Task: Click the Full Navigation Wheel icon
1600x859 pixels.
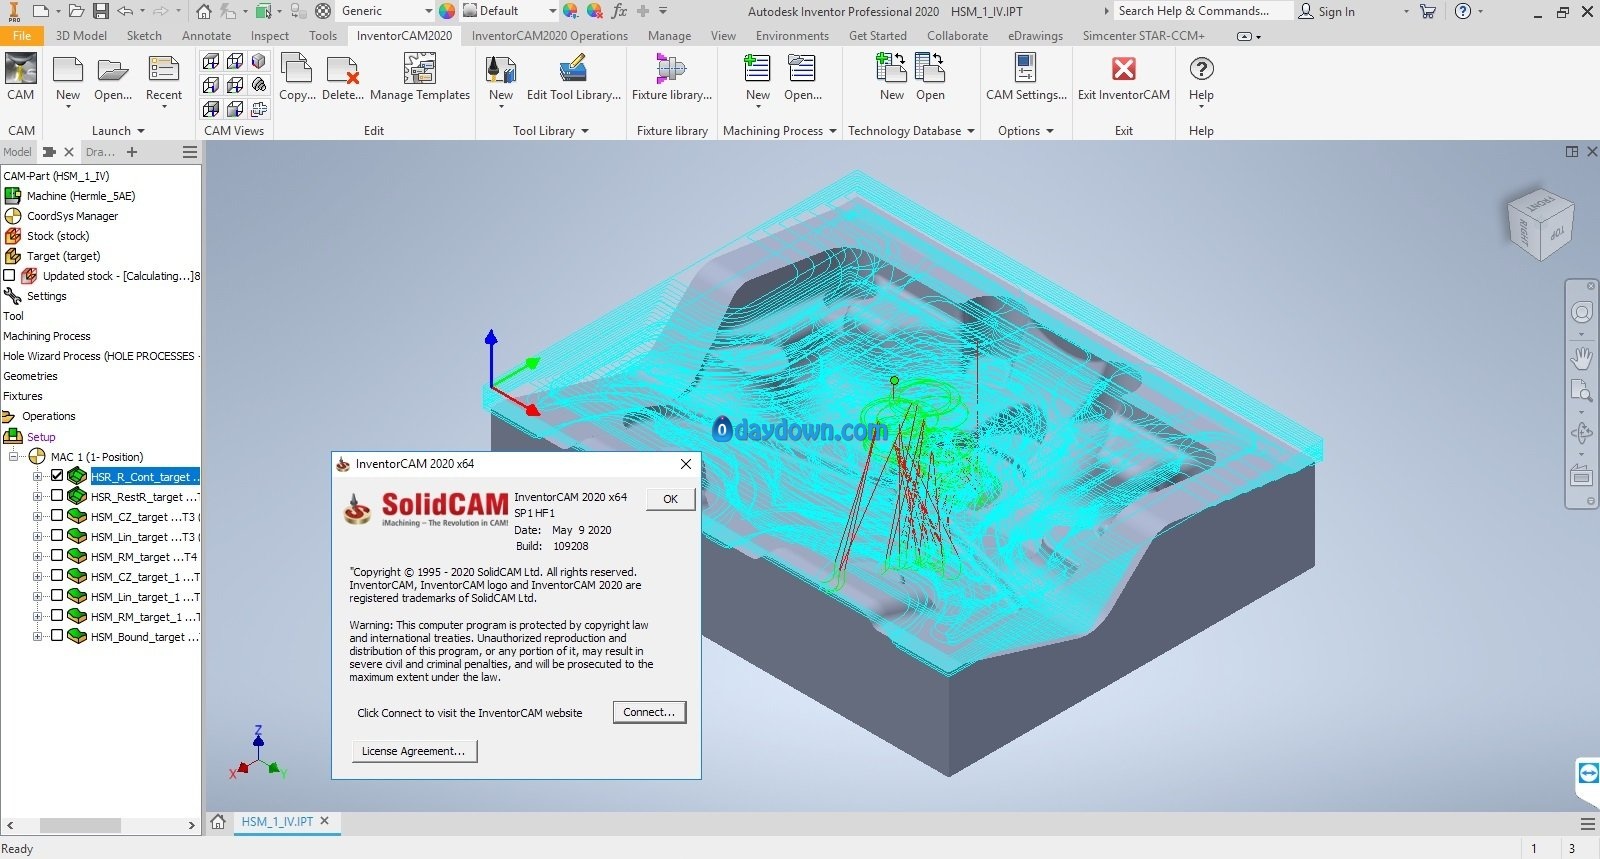Action: 1581,313
